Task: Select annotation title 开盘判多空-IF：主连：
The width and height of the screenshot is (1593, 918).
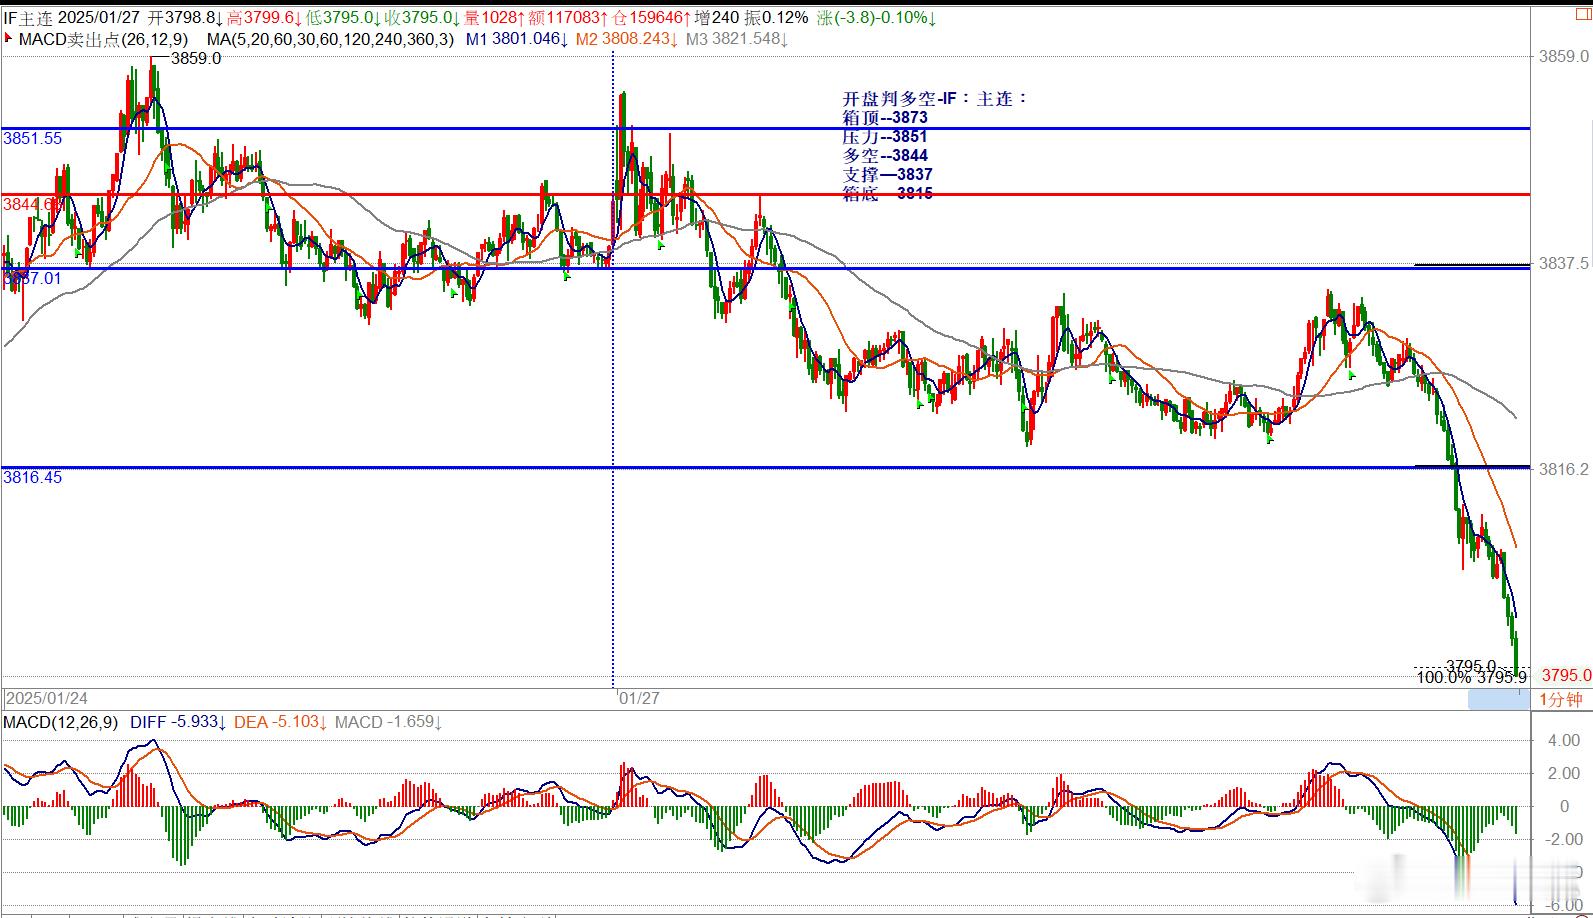Action: pos(936,99)
